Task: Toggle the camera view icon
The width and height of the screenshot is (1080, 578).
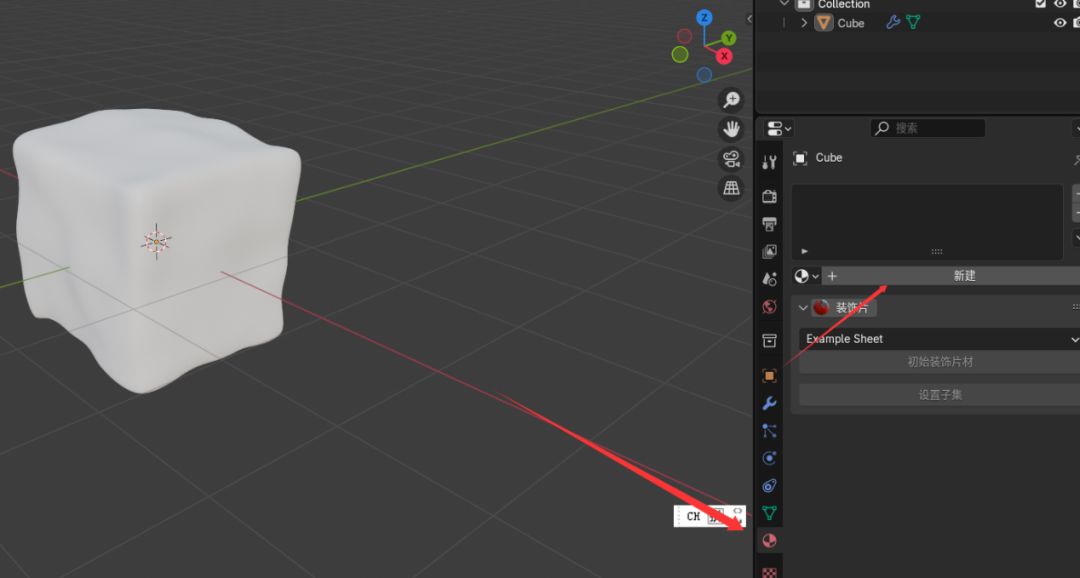Action: pyautogui.click(x=732, y=159)
